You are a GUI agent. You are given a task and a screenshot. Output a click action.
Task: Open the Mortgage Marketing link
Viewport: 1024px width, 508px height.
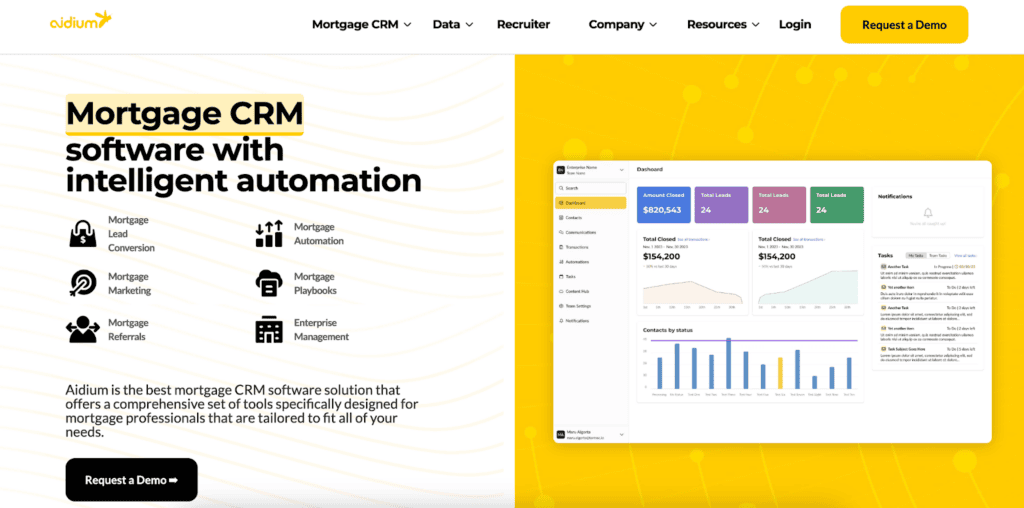(129, 283)
